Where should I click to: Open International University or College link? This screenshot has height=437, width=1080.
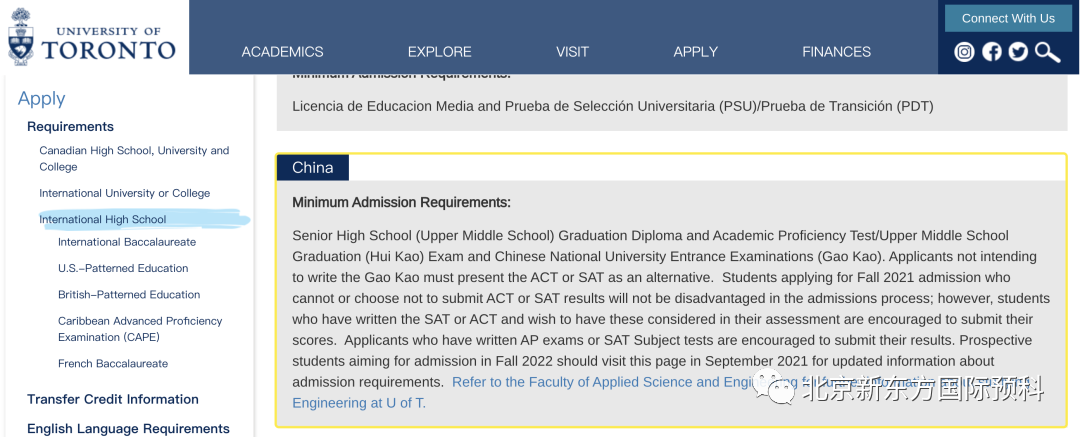pos(124,193)
